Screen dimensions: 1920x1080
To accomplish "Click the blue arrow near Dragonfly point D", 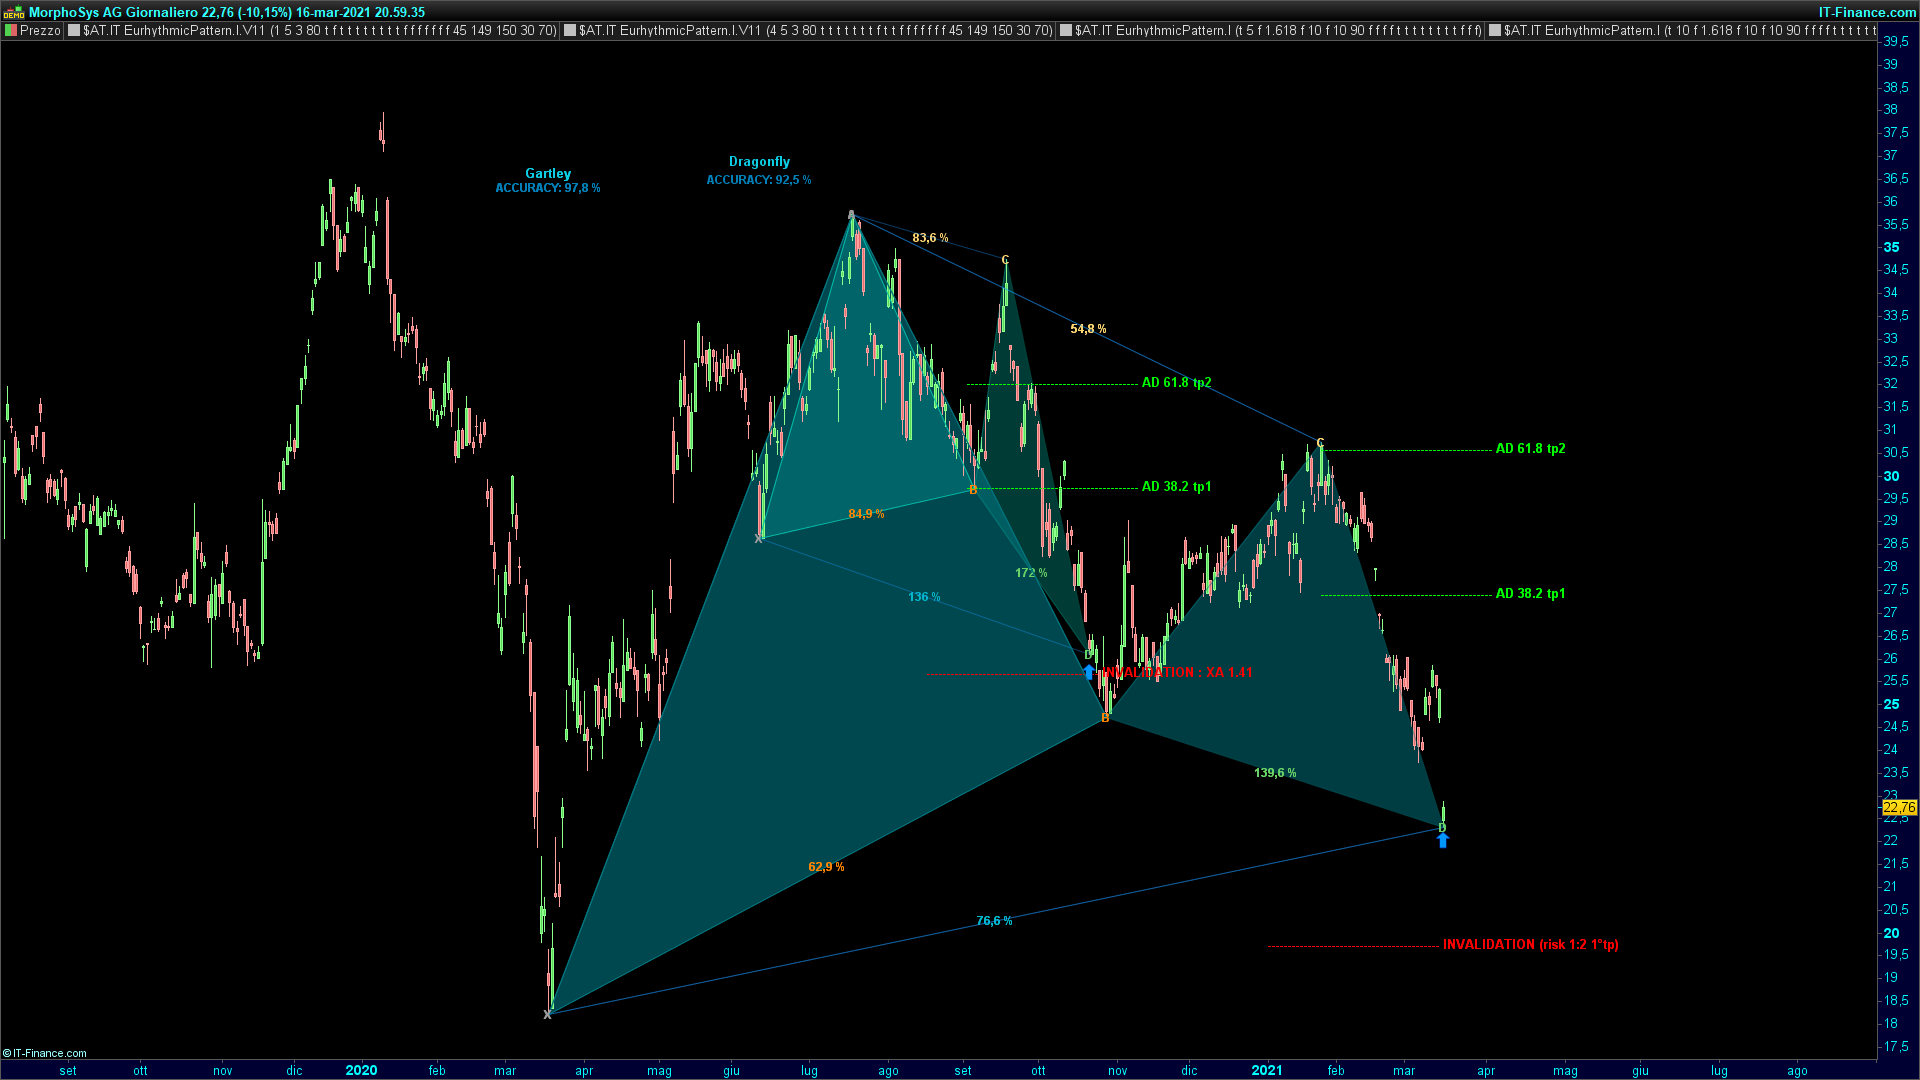I will (1089, 672).
